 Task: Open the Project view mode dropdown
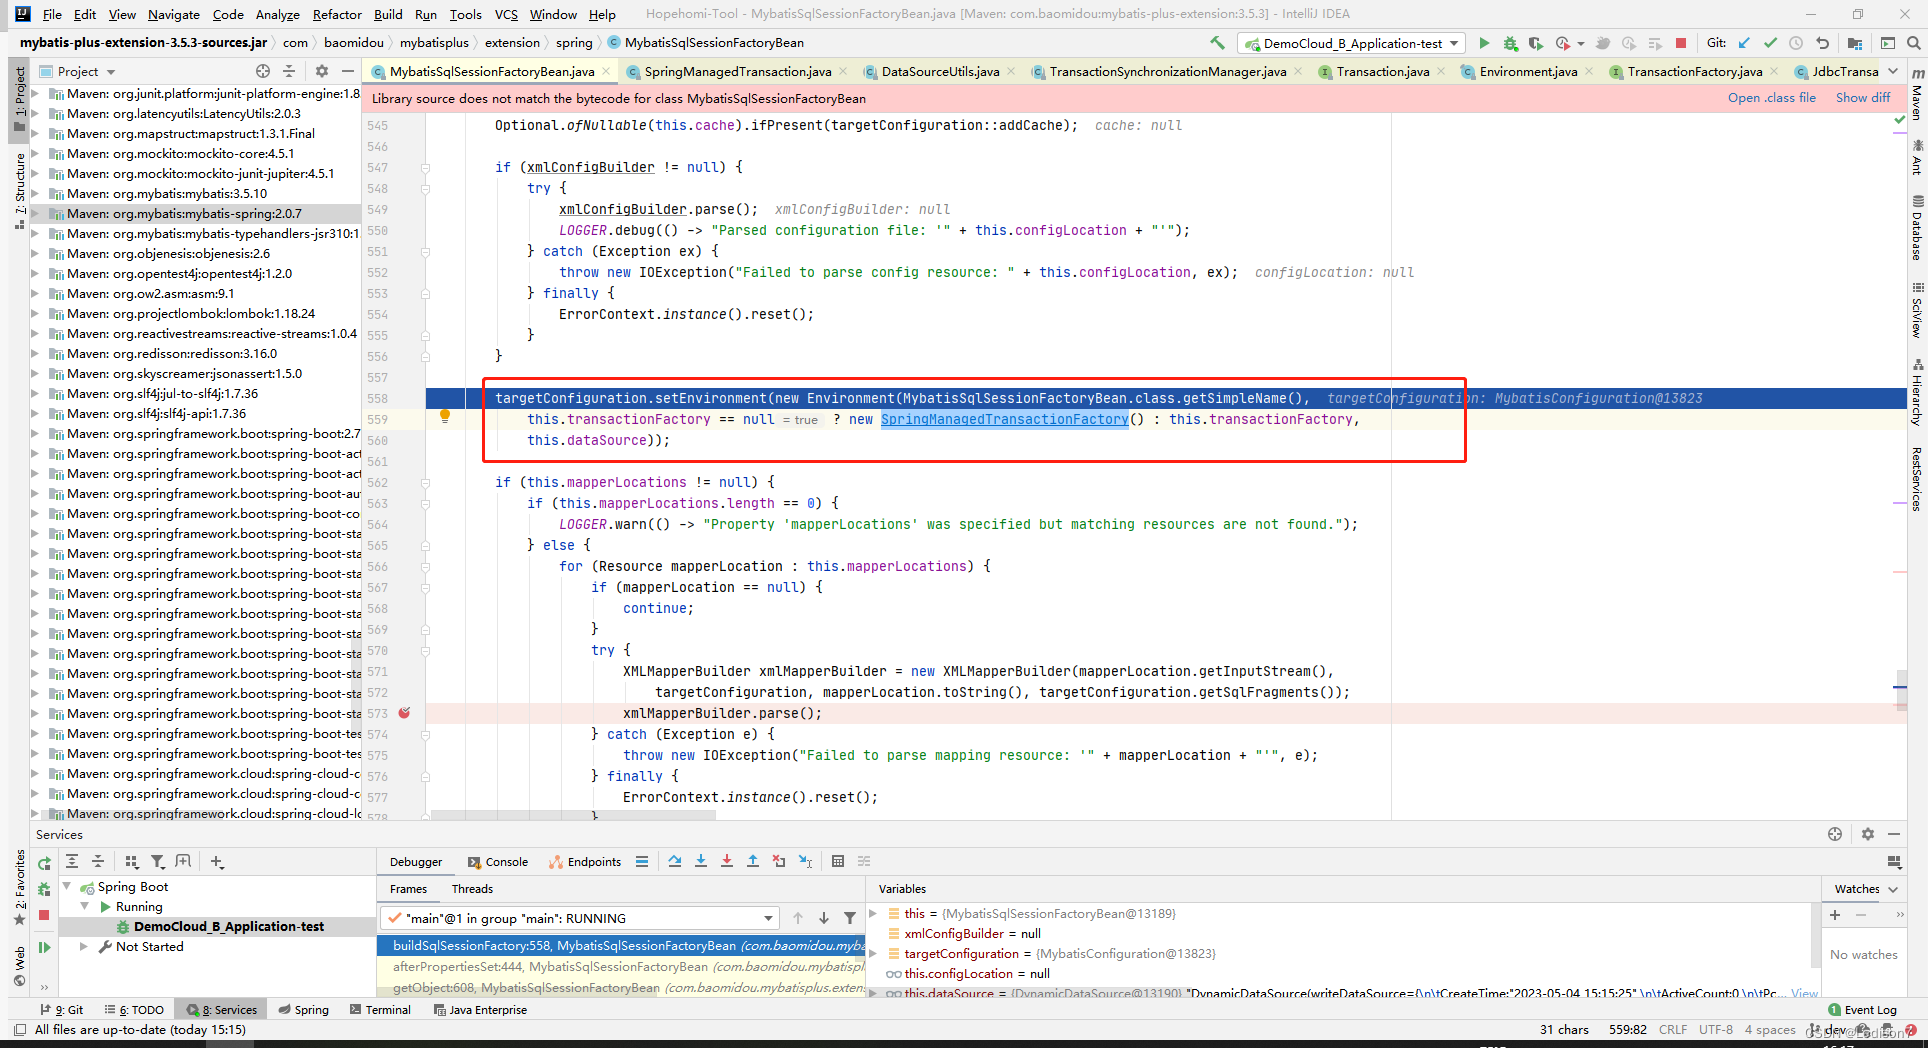pos(78,71)
